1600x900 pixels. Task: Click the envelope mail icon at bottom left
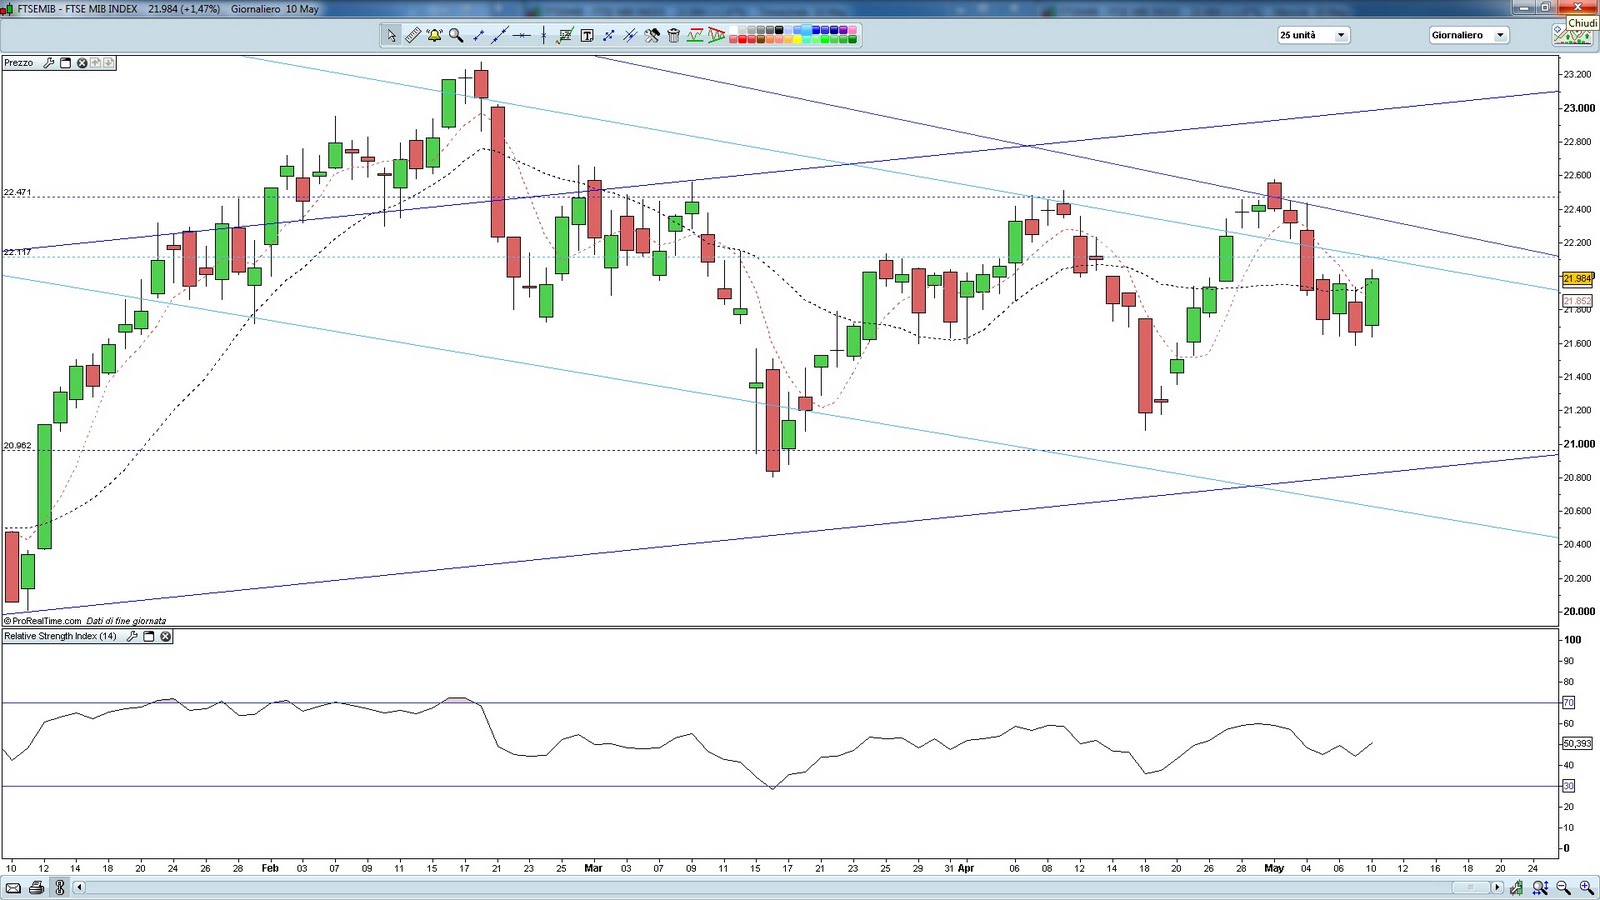click(13, 887)
